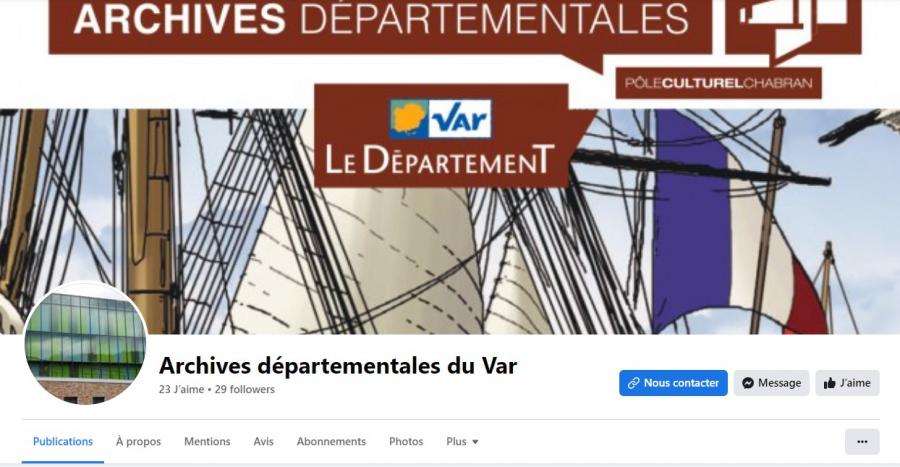Viewport: 900px width, 467px height.
Task: Open the 29 followers link
Action: point(245,390)
